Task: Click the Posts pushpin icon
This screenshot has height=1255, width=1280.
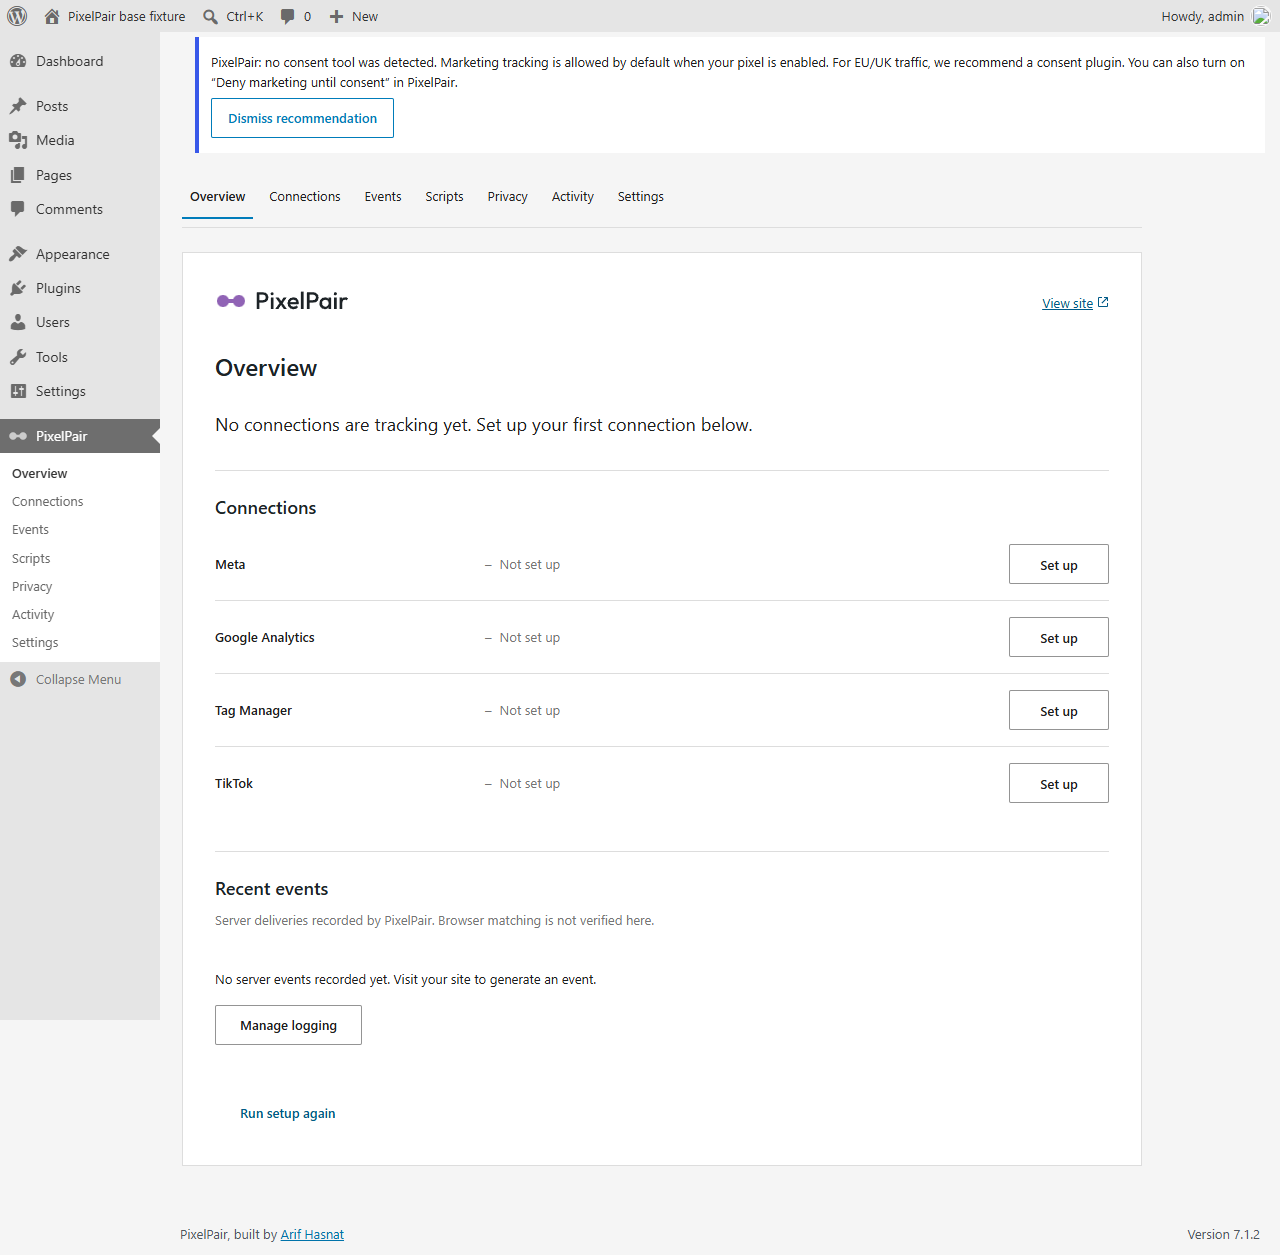Action: click(x=18, y=106)
